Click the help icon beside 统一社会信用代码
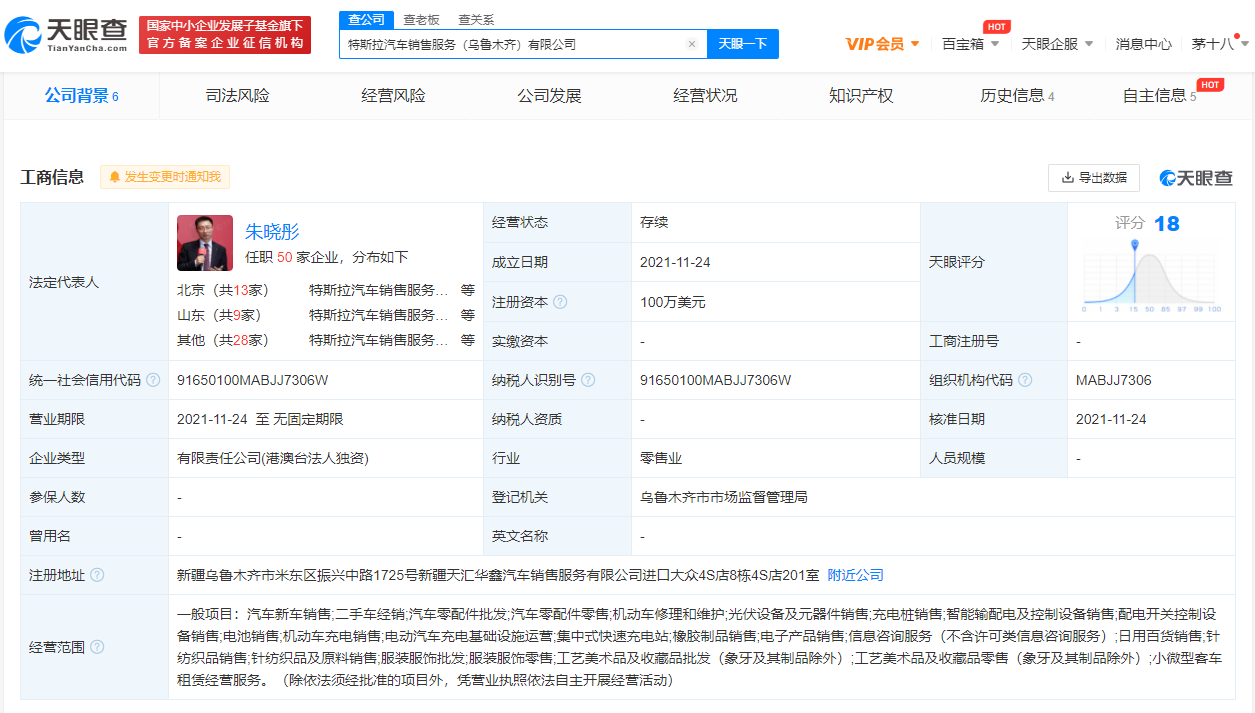 click(x=153, y=380)
